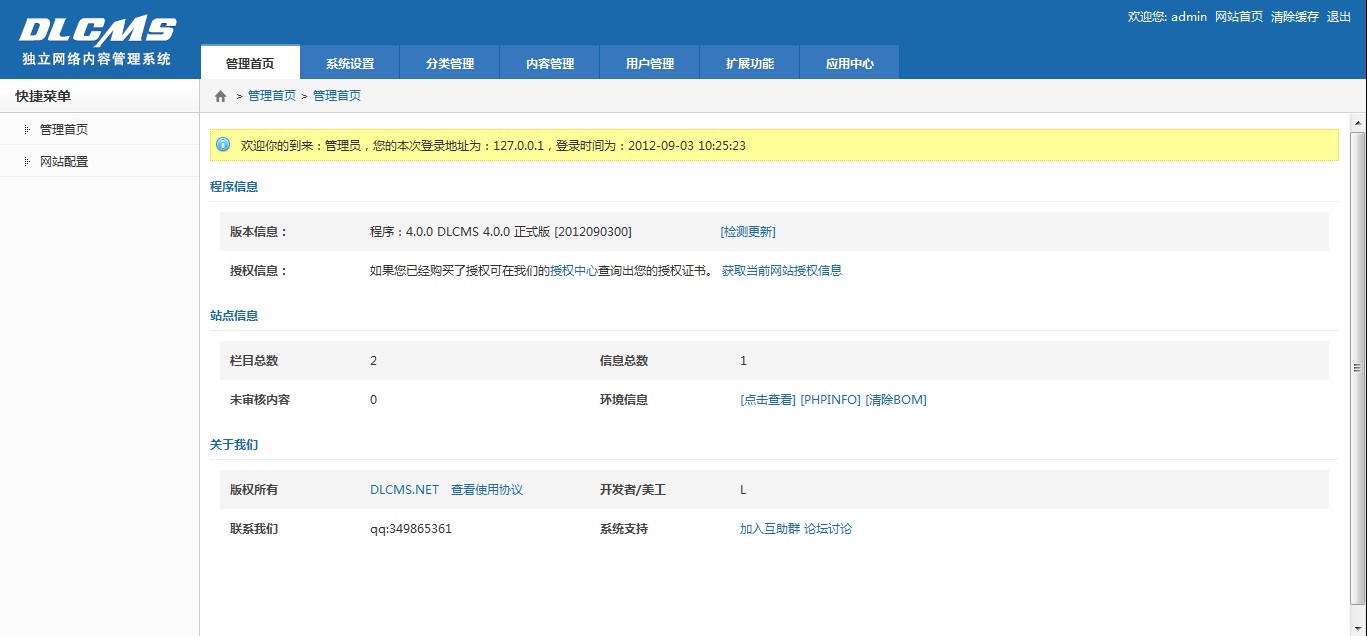Select the 用户管理 tab

coord(650,63)
